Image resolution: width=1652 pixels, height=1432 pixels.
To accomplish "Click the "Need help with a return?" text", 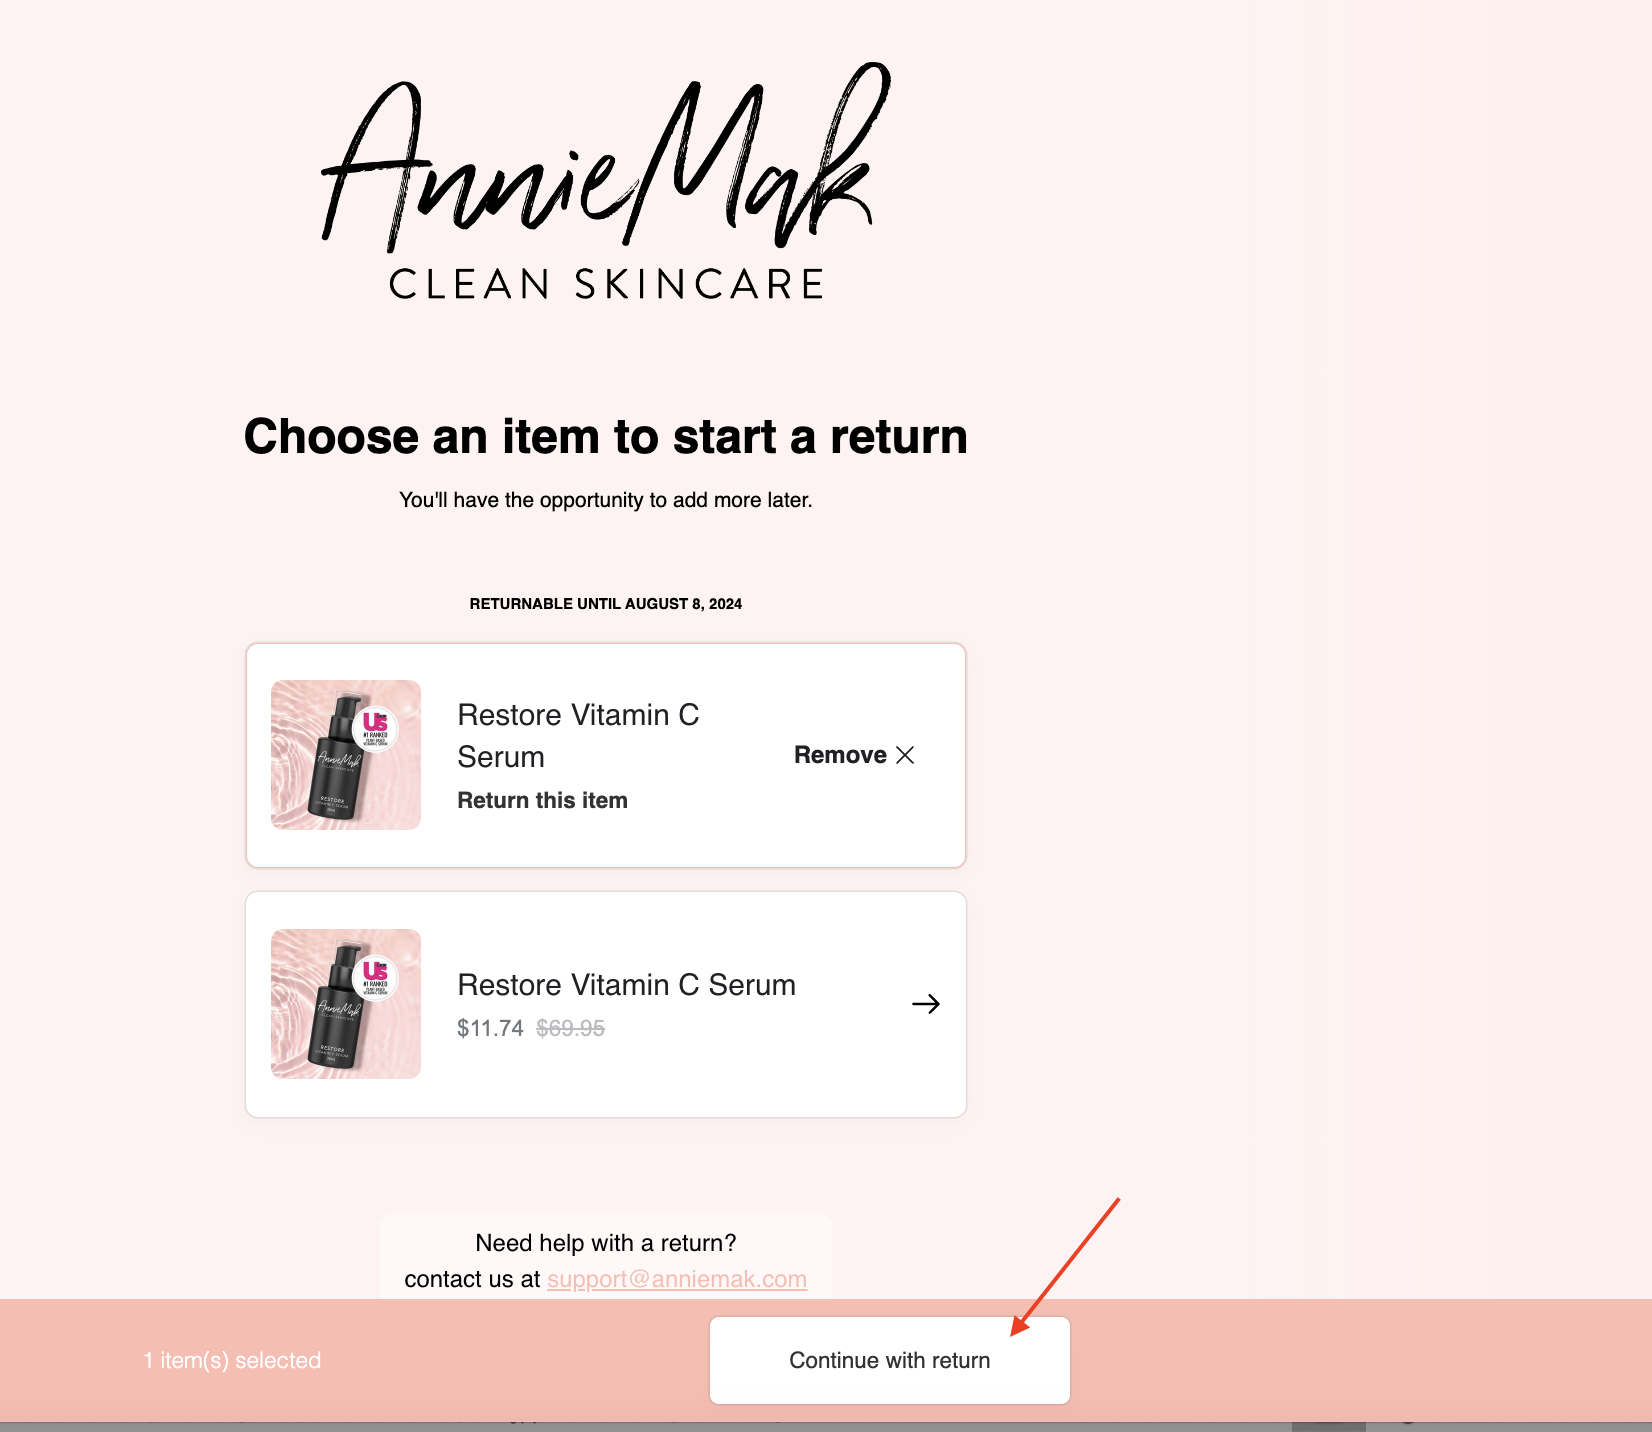I will (x=606, y=1243).
